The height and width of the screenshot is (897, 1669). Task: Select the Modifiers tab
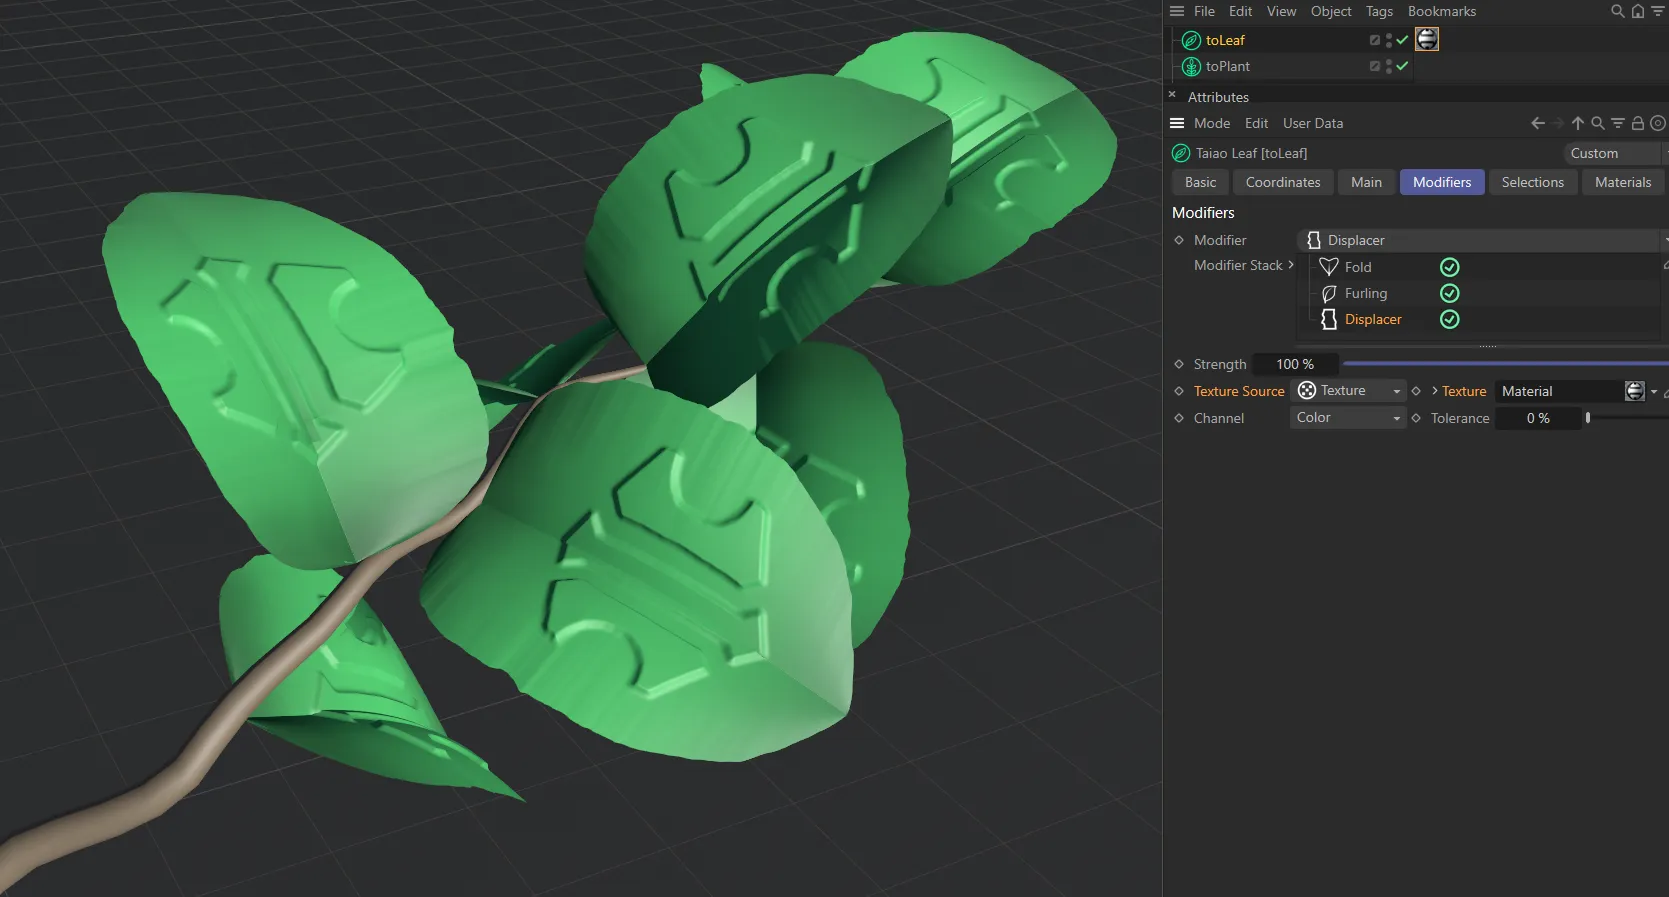pos(1442,182)
